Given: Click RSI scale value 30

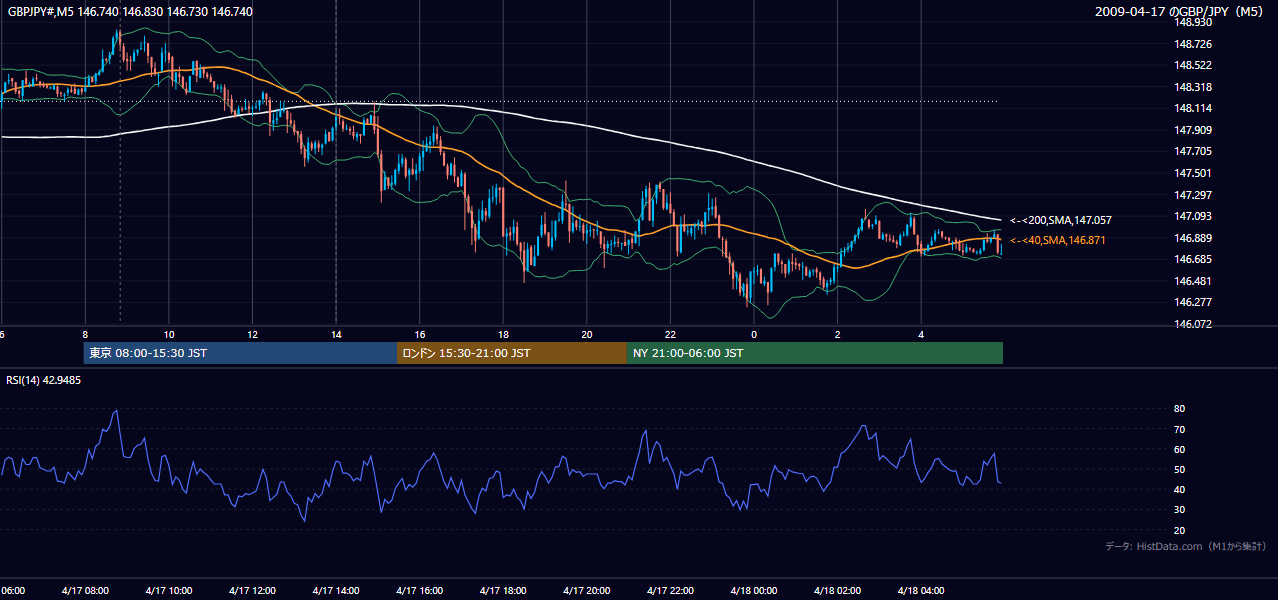Looking at the screenshot, I should pos(1179,510).
